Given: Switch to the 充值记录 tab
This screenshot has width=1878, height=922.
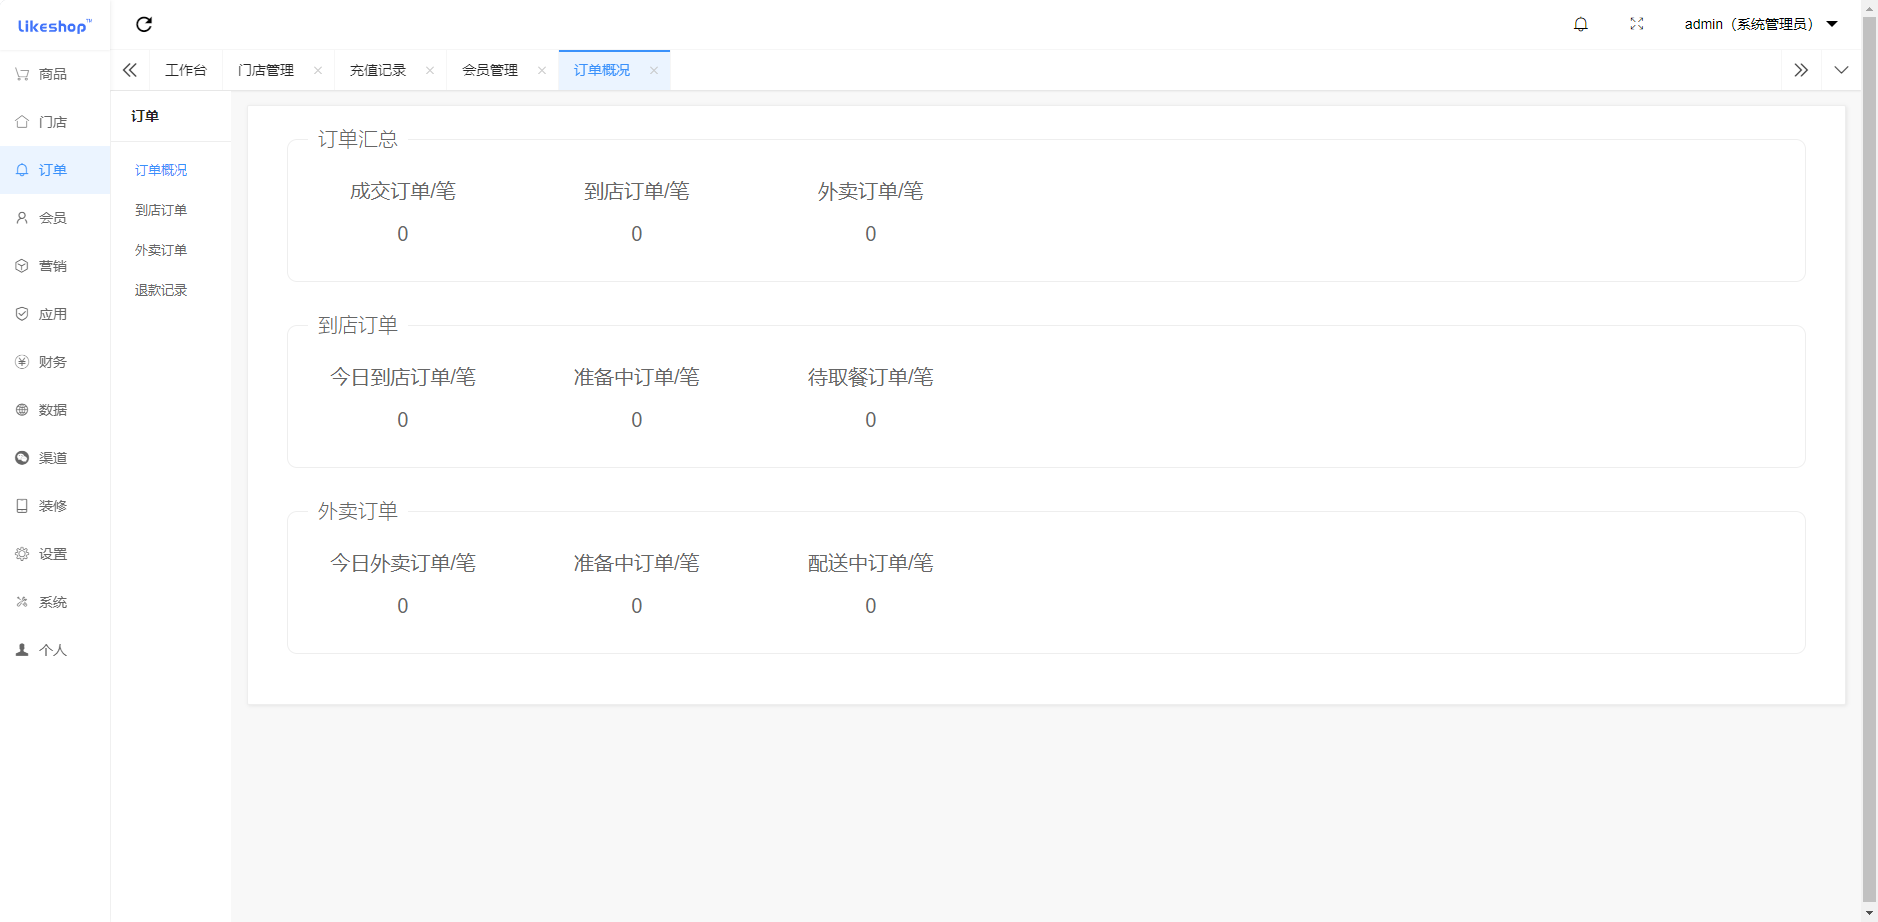Looking at the screenshot, I should point(378,70).
